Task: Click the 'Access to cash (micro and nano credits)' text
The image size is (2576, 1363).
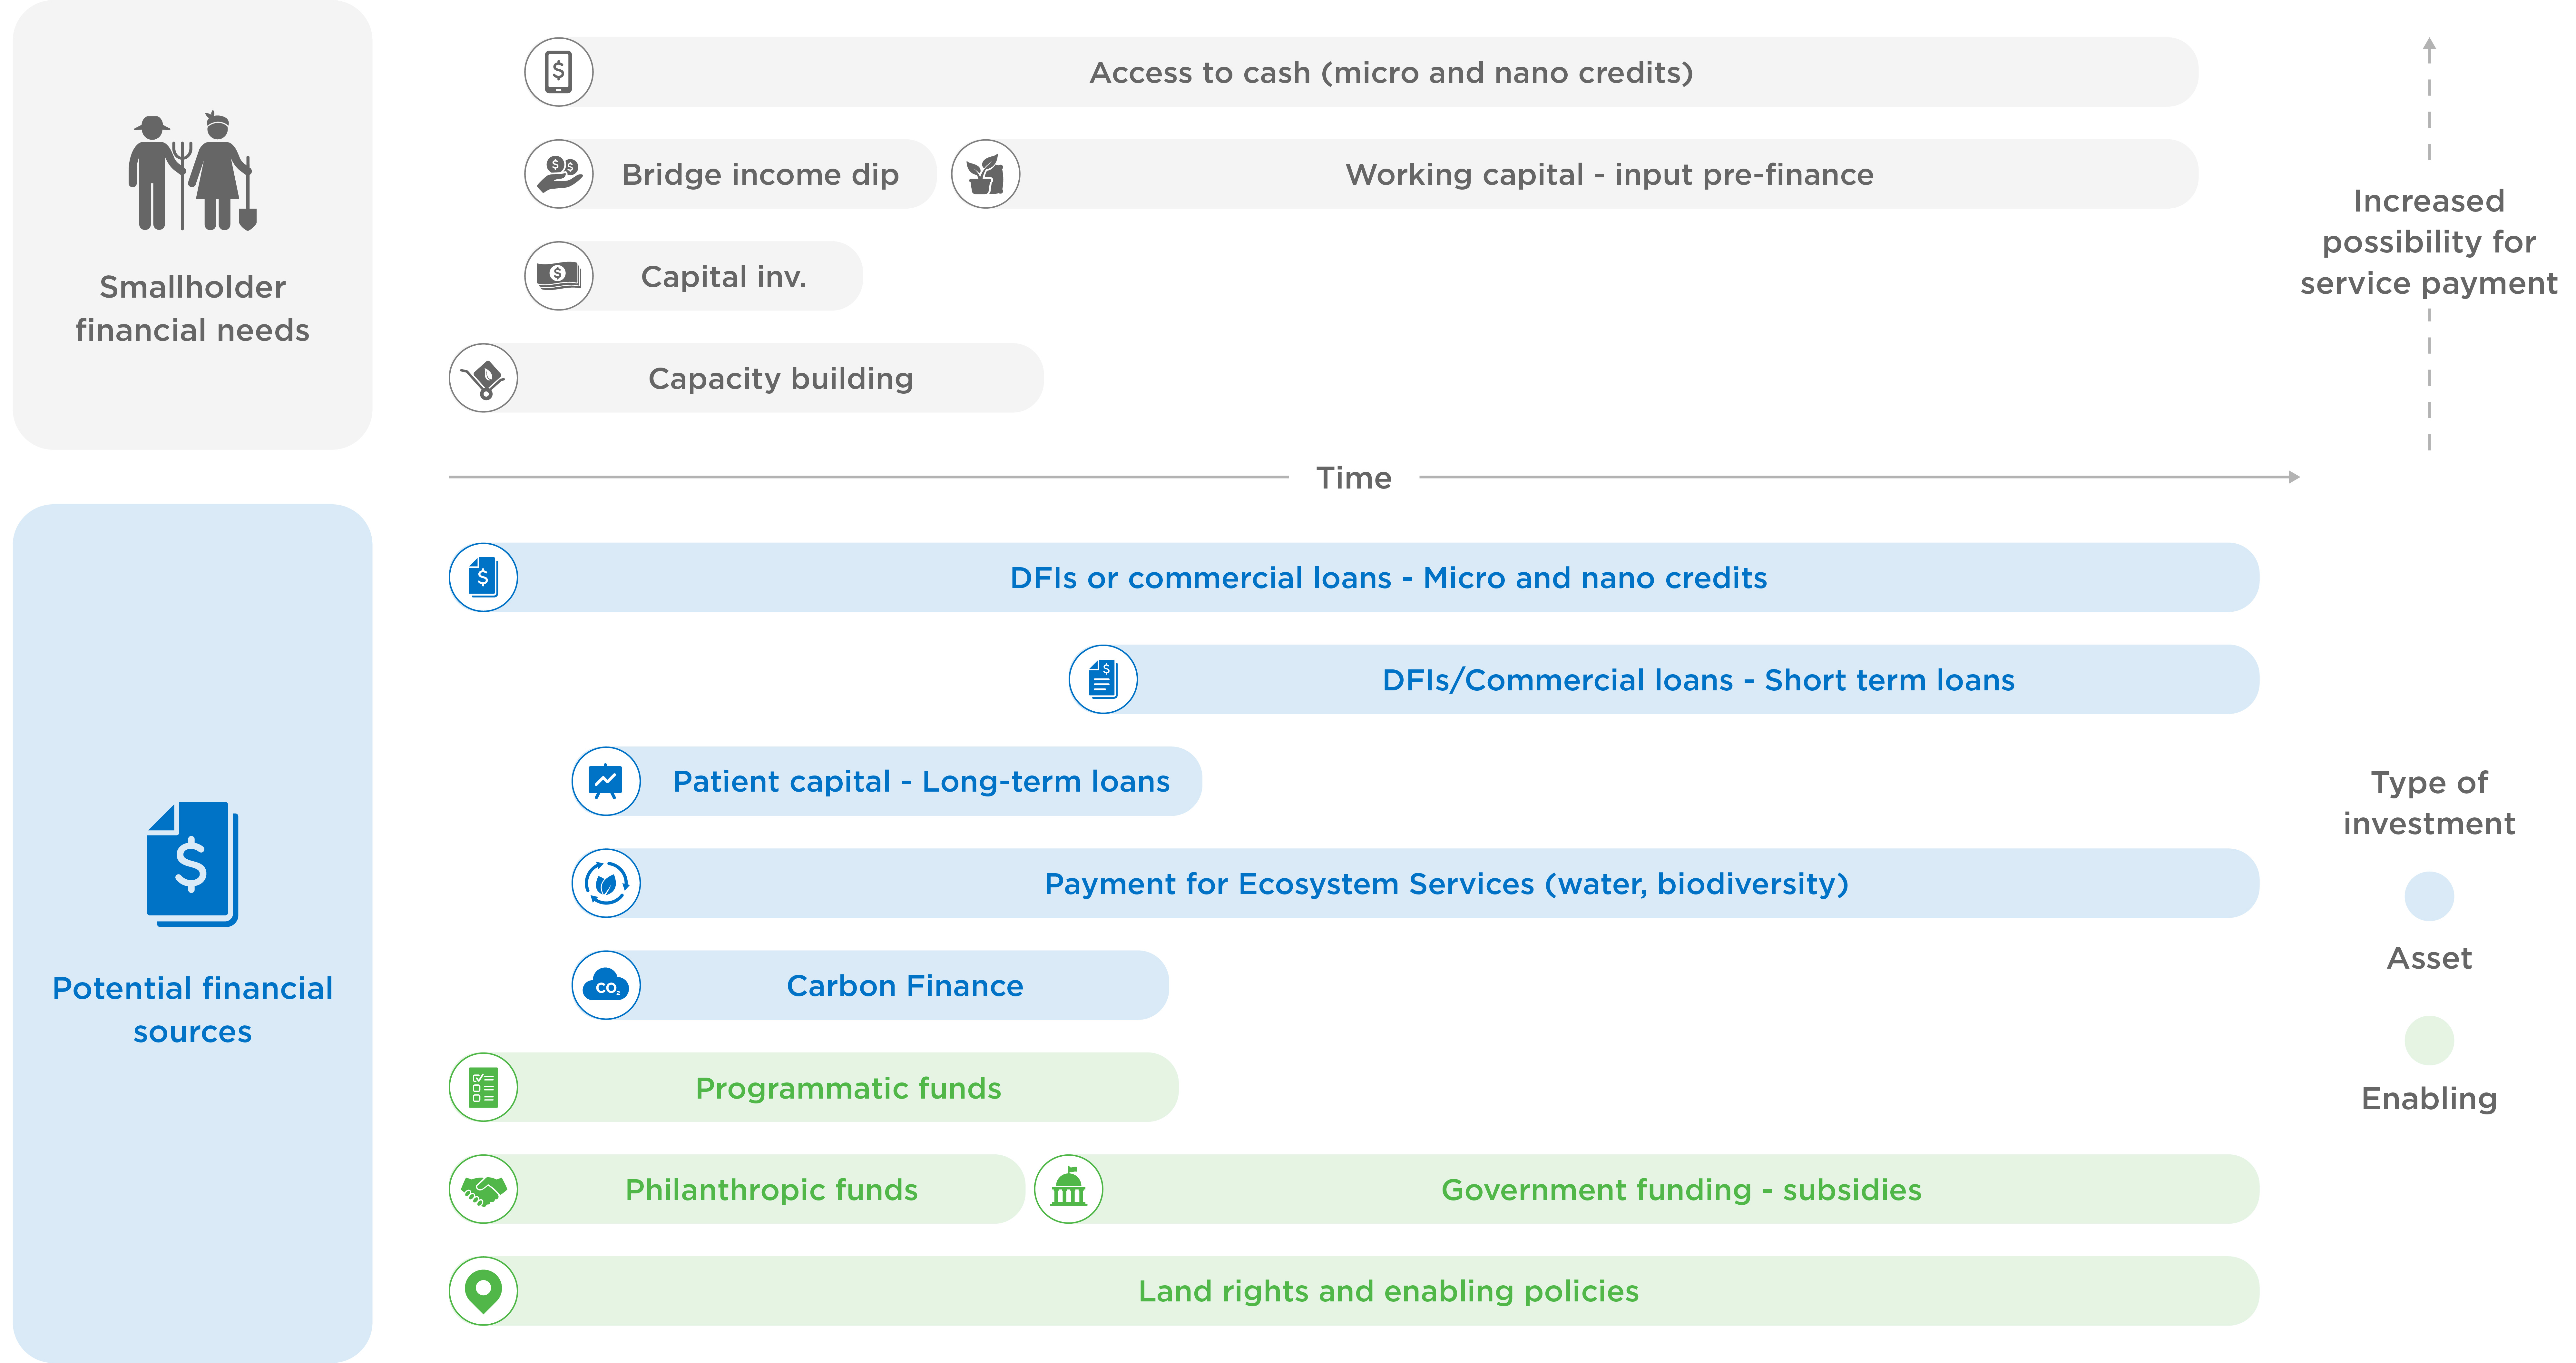Action: 1391,73
